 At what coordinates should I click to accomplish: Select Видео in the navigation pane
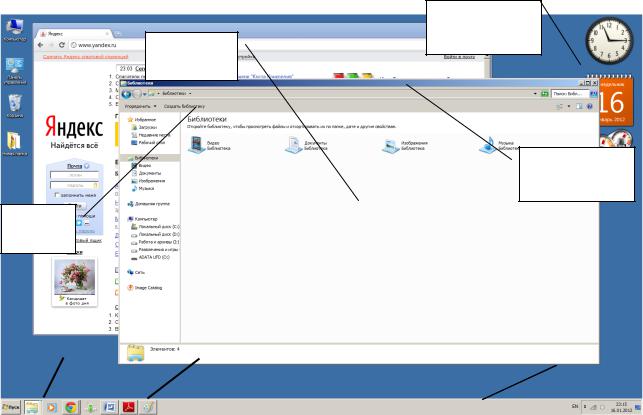point(141,166)
